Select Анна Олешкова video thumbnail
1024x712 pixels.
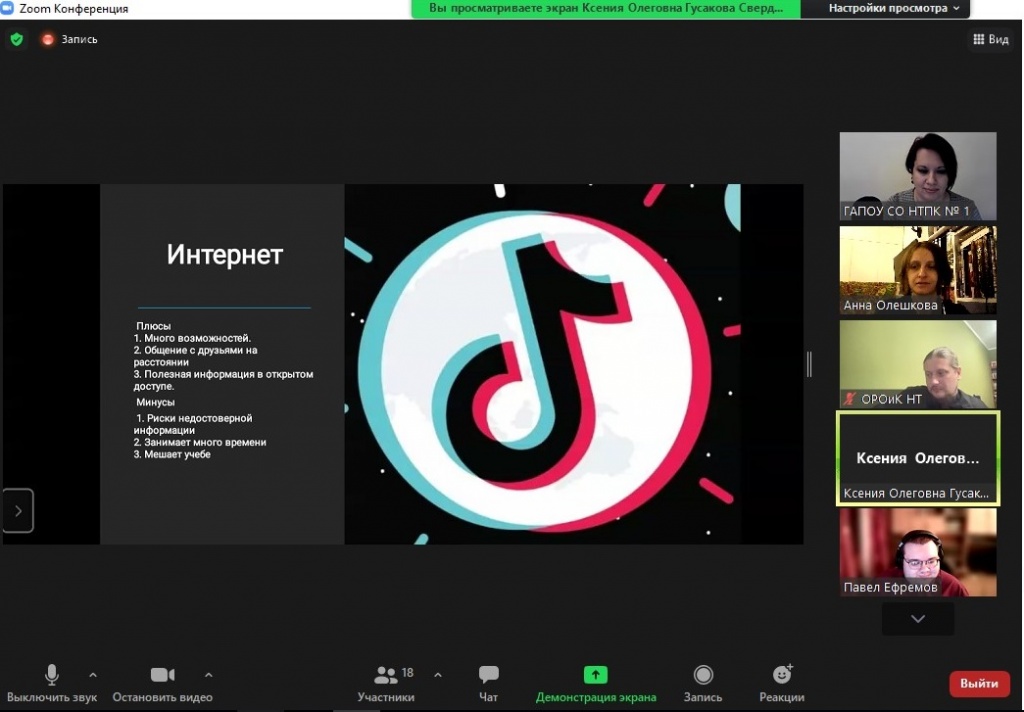pos(917,270)
